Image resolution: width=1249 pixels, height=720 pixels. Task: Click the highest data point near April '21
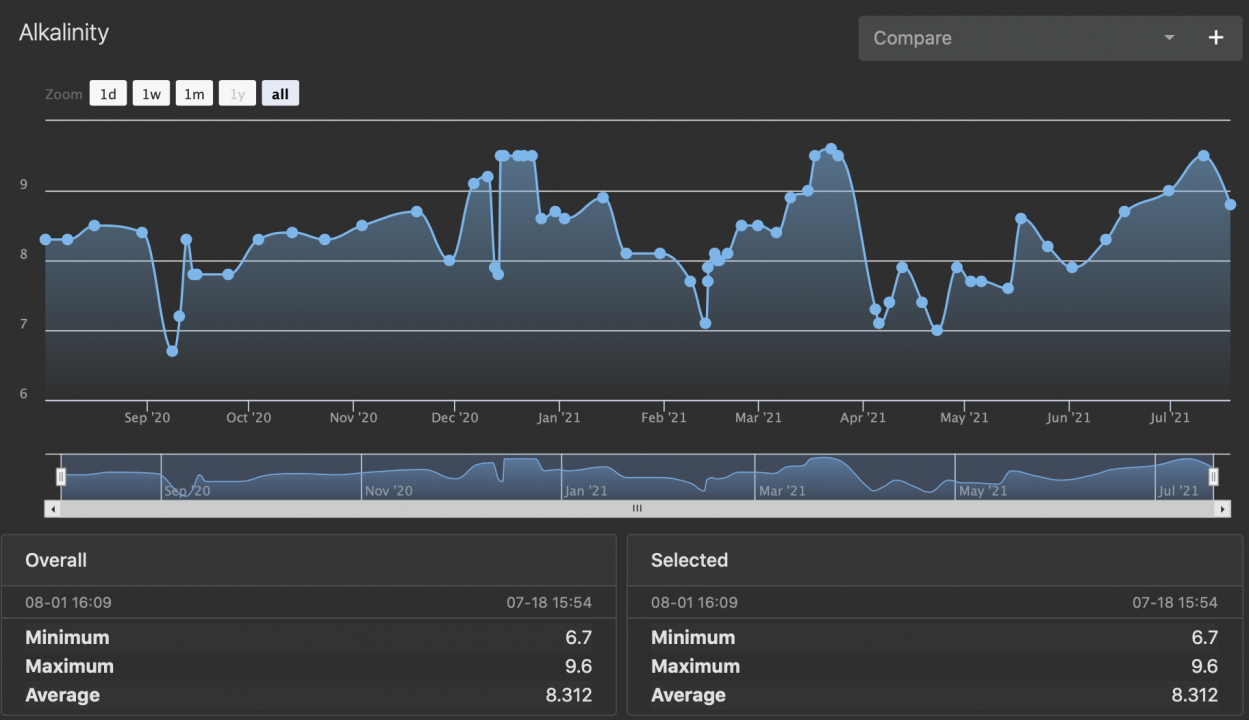831,149
